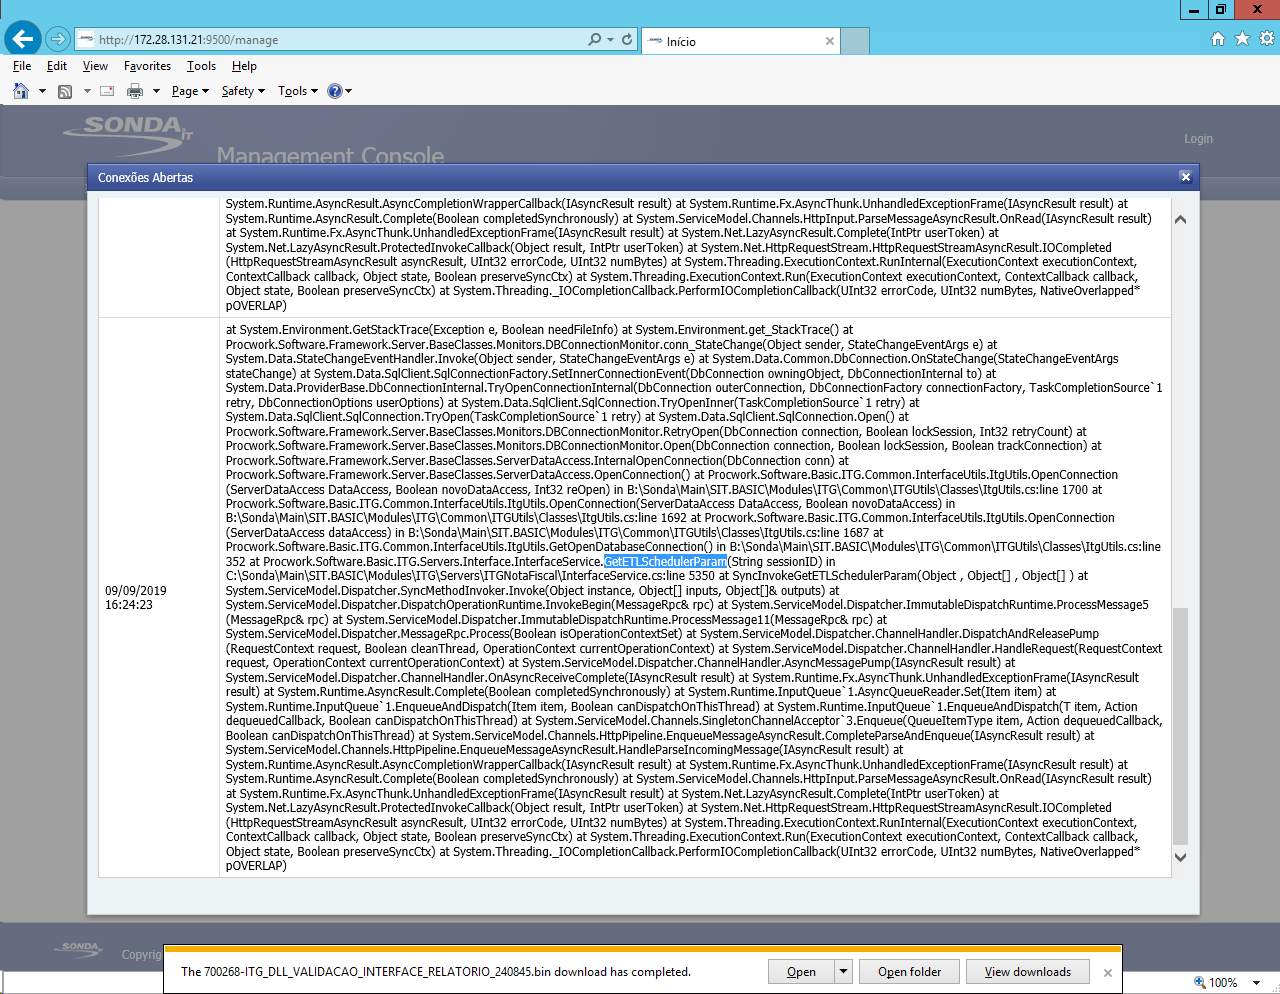This screenshot has width=1280, height=994.
Task: Expand the command bar Home dropdown arrow
Action: pyautogui.click(x=42, y=91)
